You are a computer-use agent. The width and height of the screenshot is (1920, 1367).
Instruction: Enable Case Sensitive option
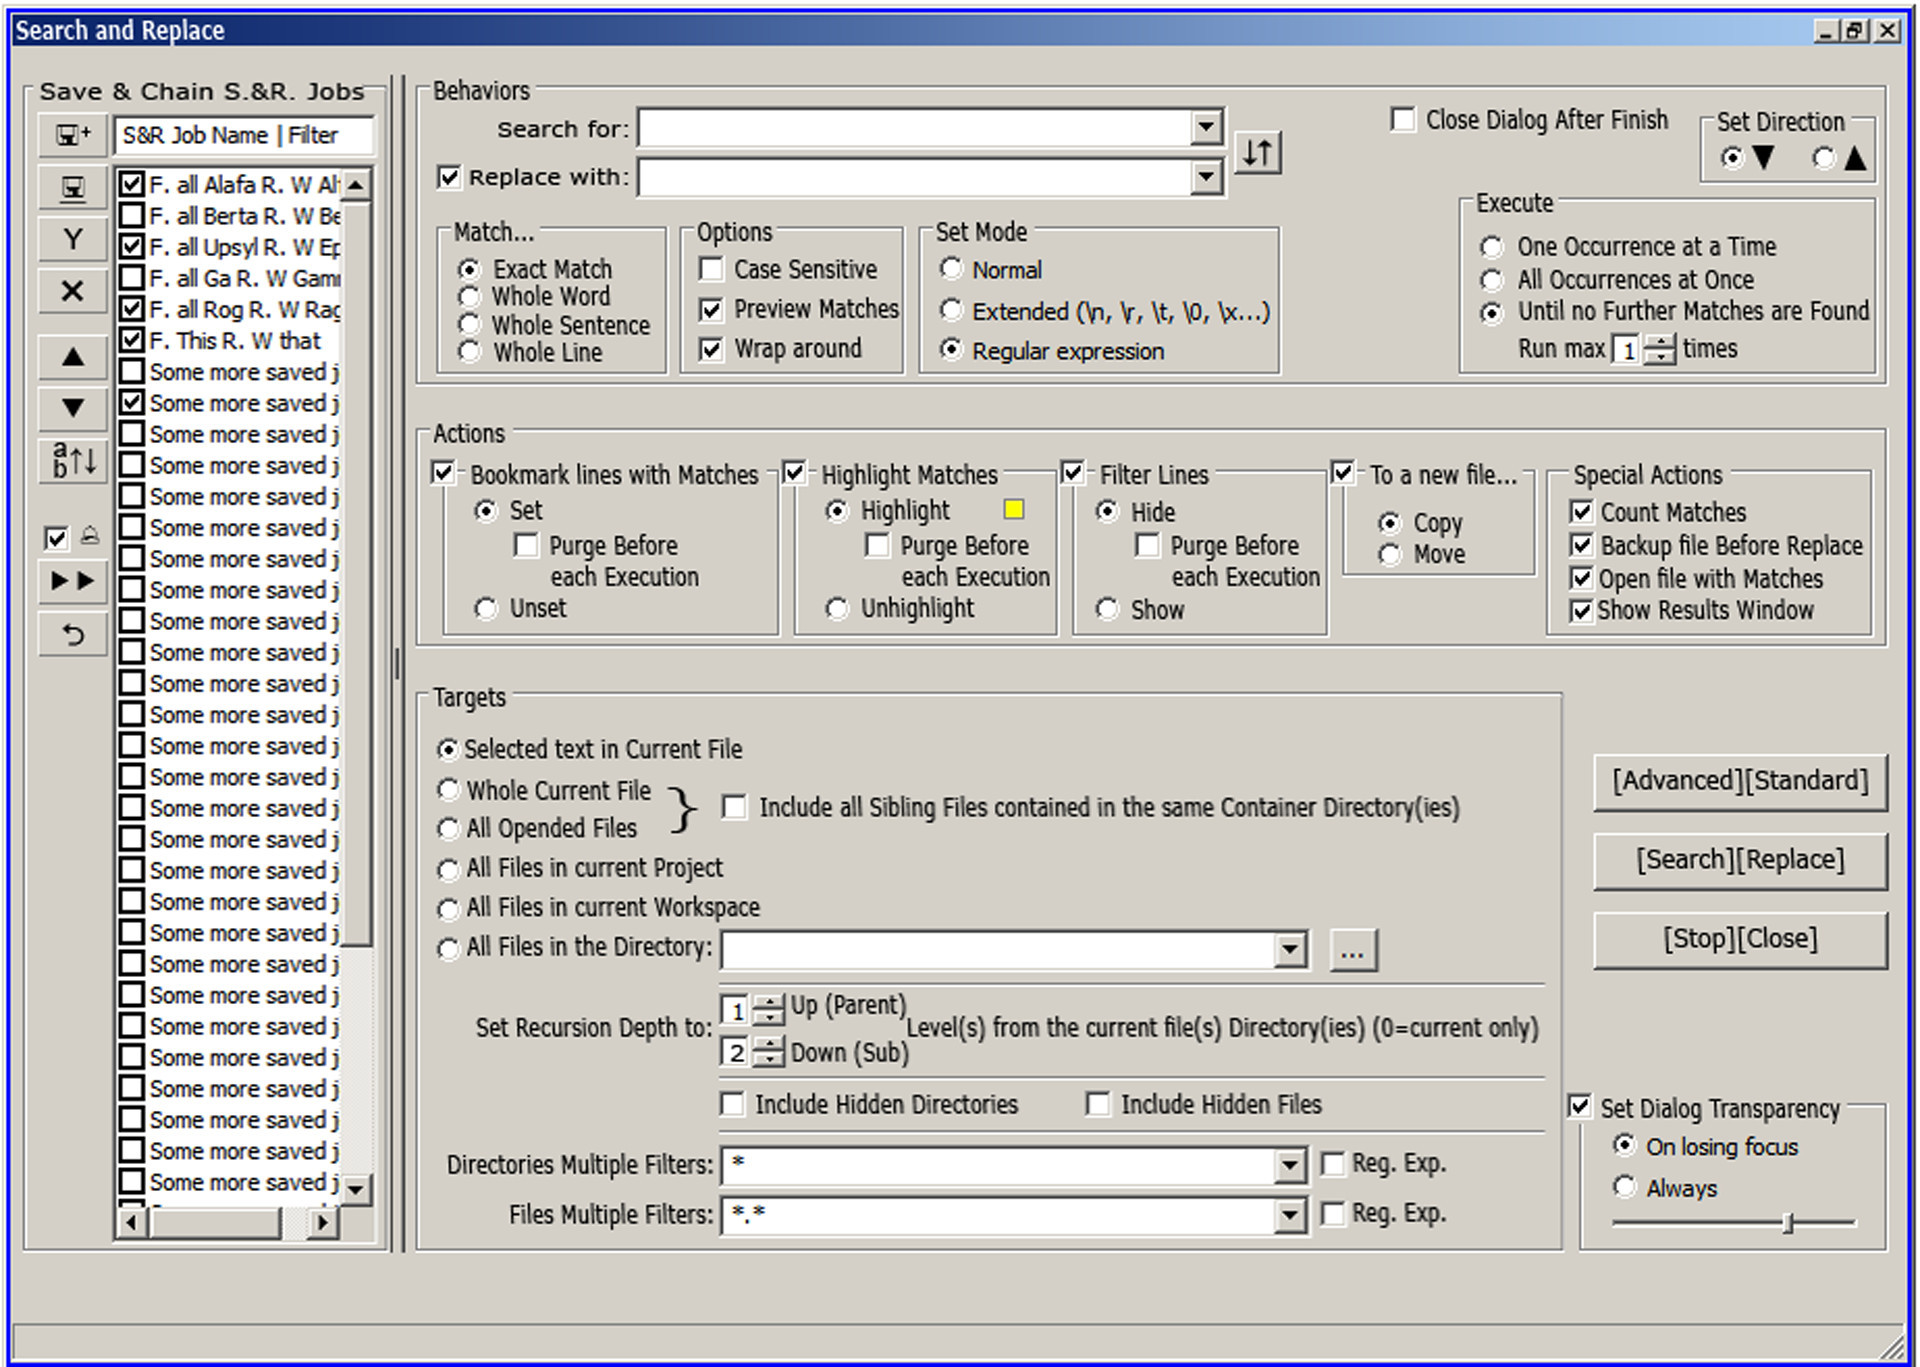(x=711, y=270)
